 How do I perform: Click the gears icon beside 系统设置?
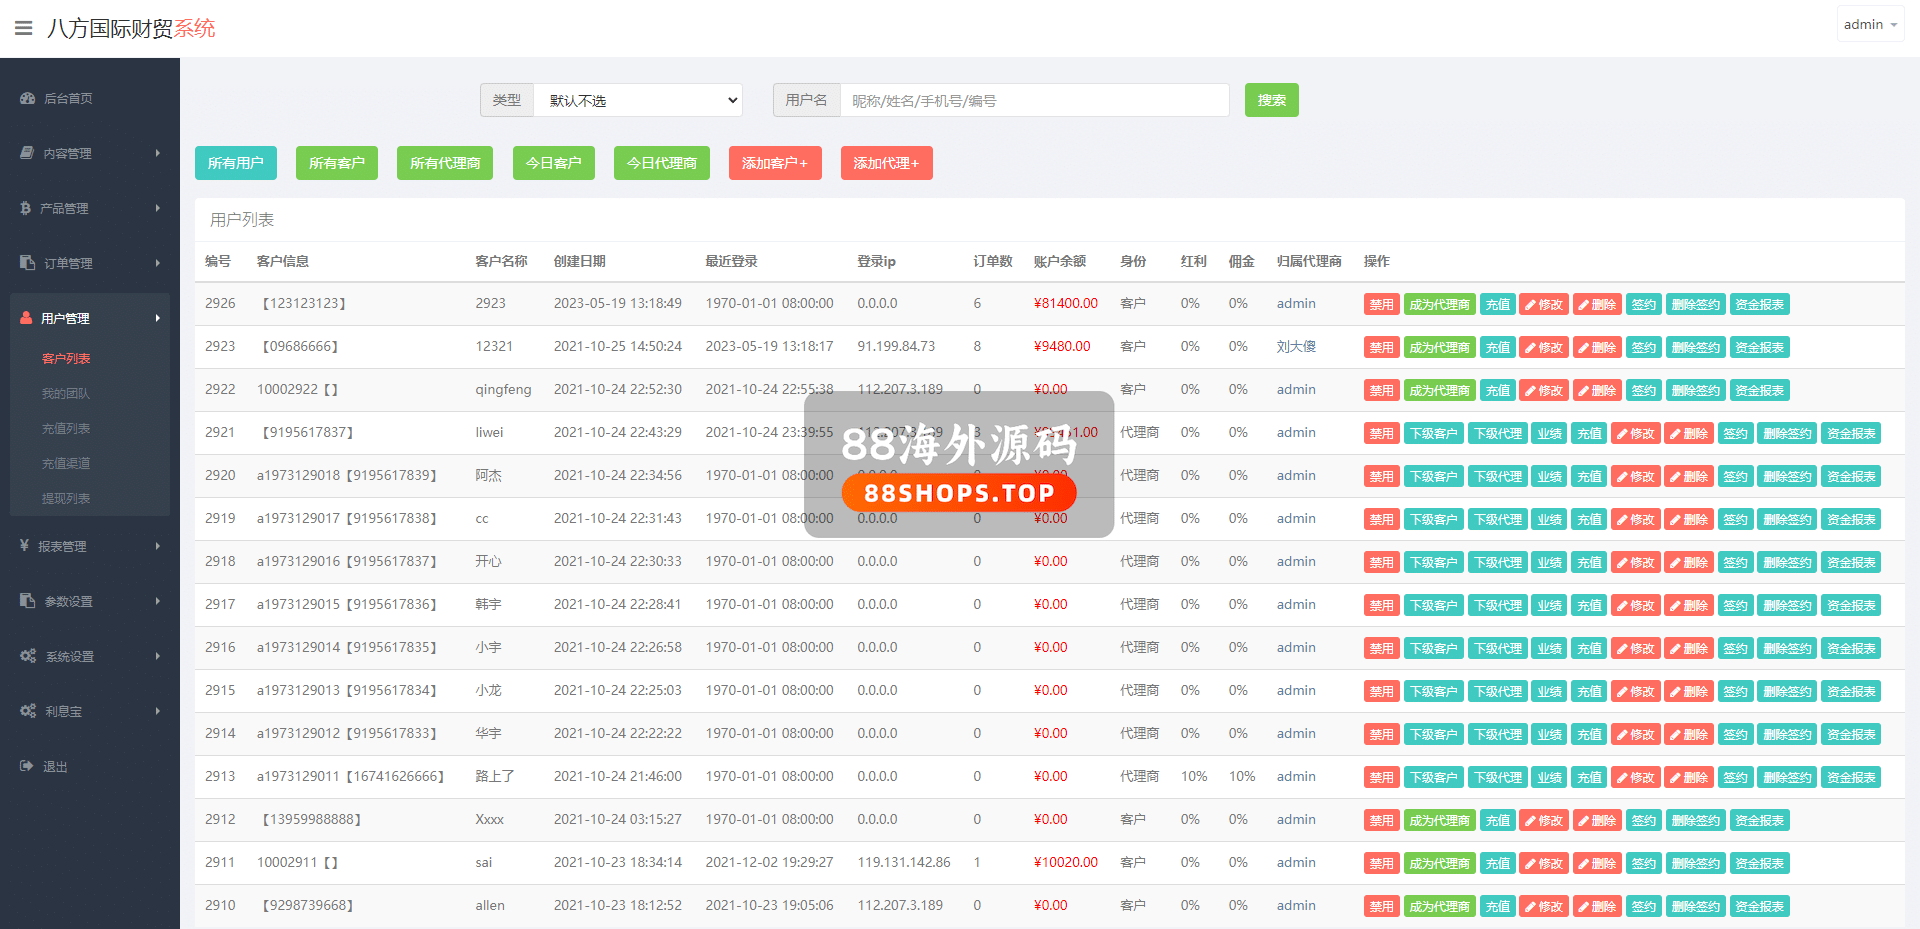27,656
